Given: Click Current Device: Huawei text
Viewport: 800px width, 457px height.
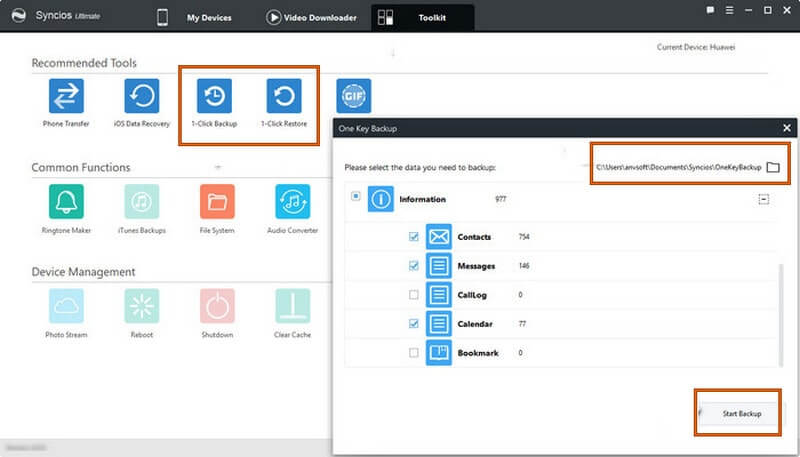Looking at the screenshot, I should click(696, 47).
